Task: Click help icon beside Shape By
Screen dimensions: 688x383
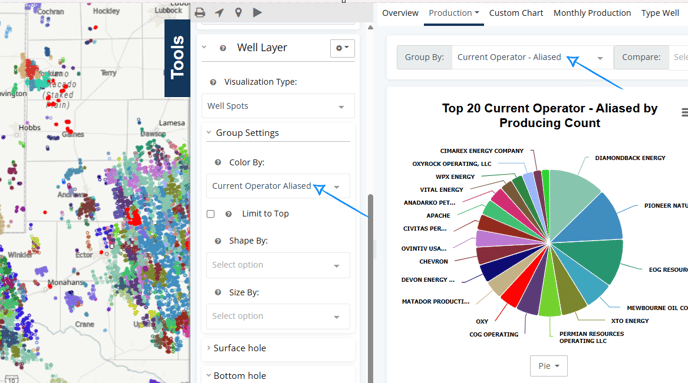Action: (x=218, y=241)
